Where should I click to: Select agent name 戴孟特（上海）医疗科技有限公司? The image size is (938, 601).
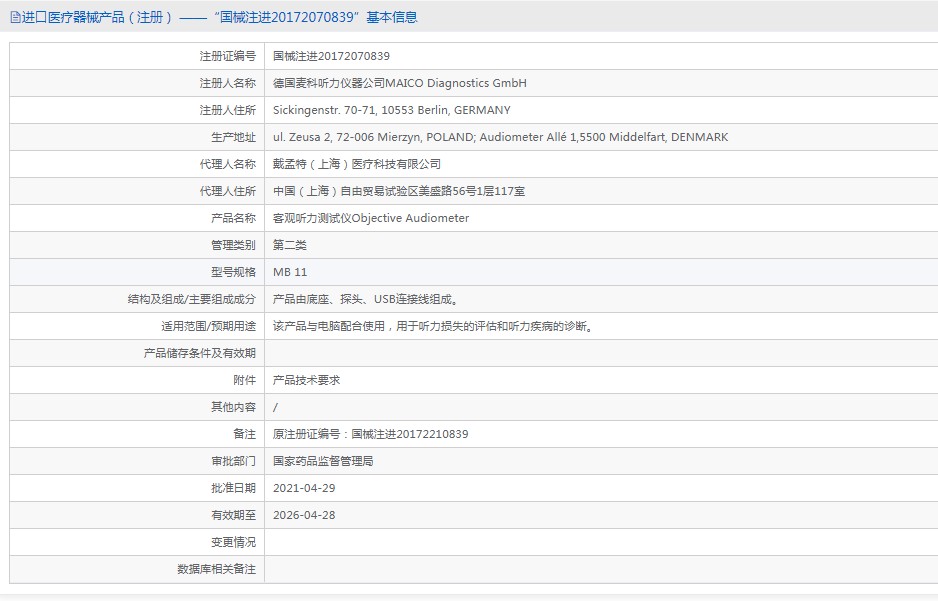[x=357, y=164]
